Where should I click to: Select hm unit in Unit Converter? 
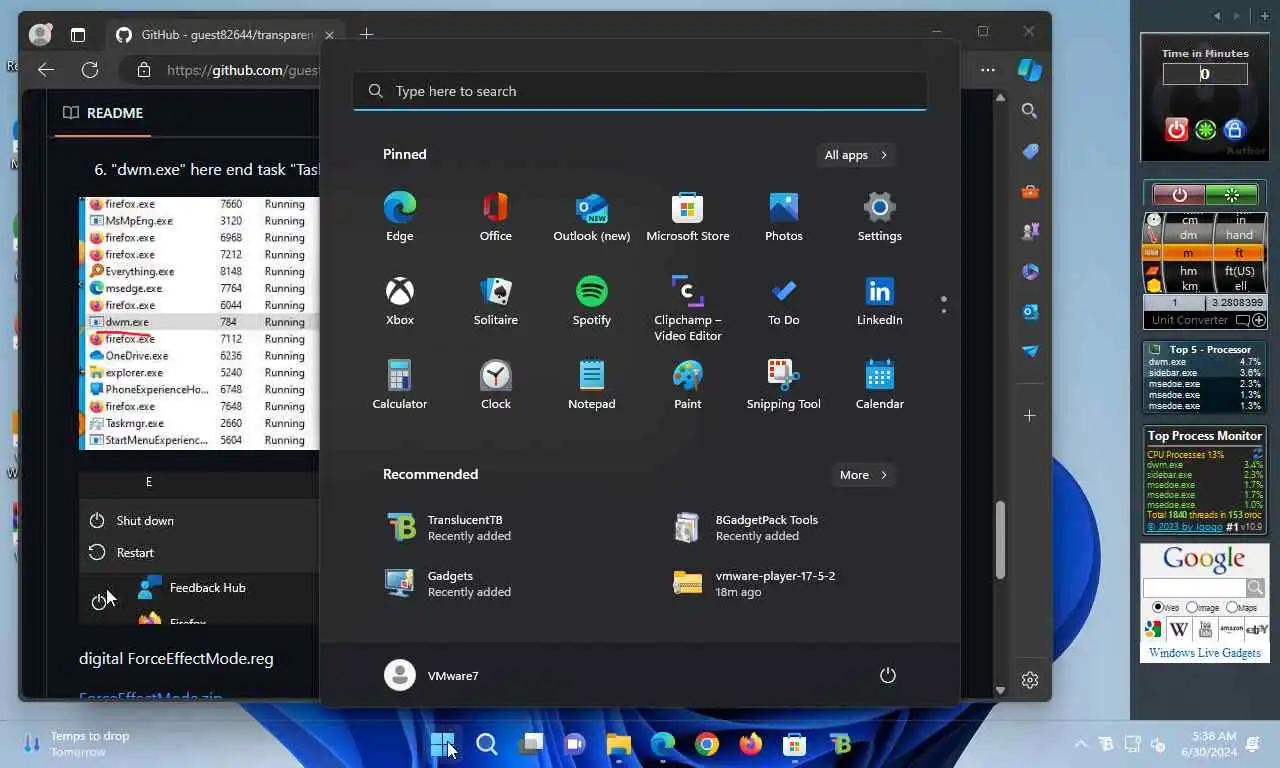[1188, 271]
